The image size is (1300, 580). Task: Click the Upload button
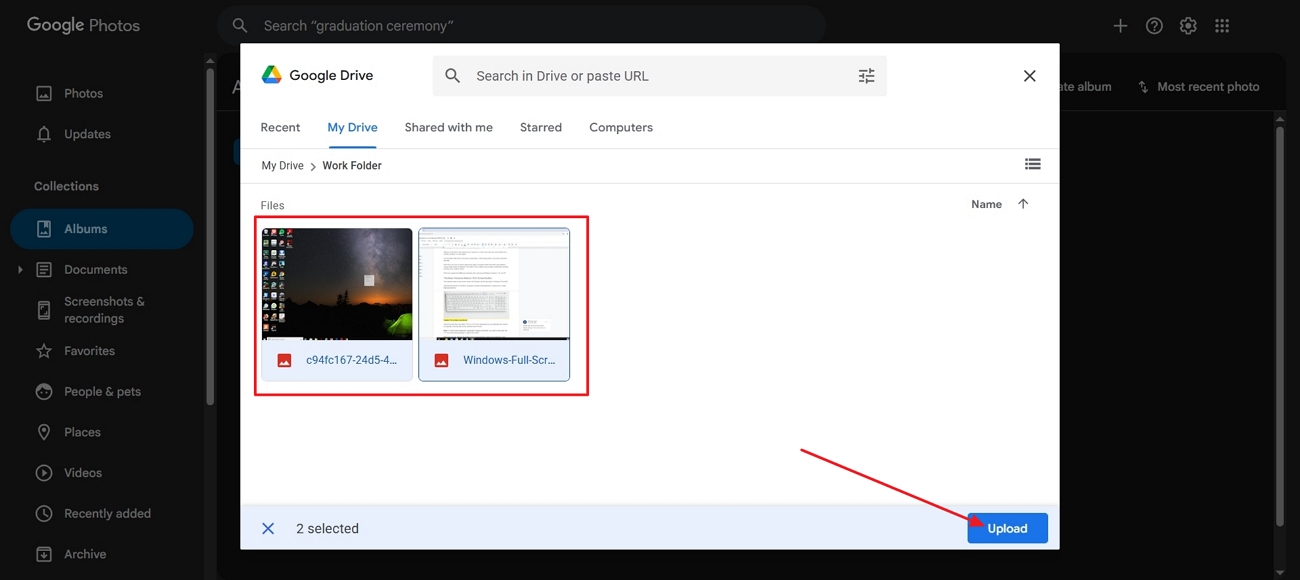(1007, 528)
